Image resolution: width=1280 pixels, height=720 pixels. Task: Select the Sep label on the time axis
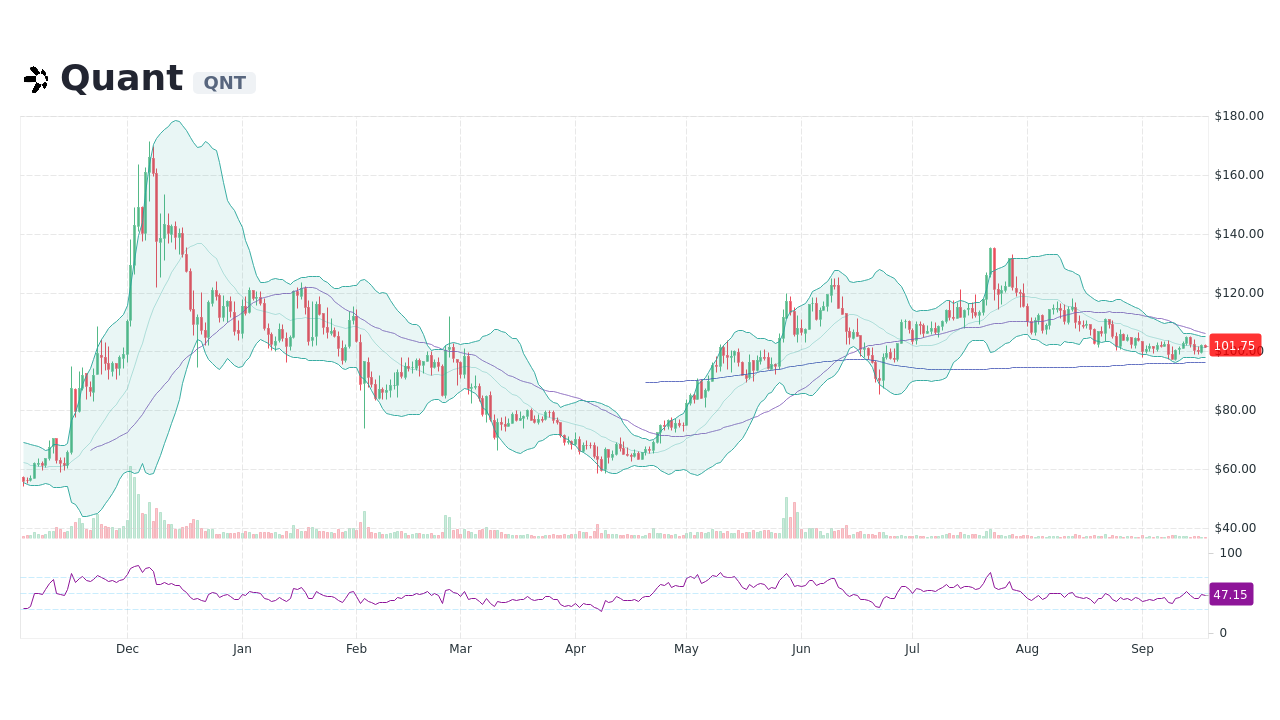pos(1142,648)
